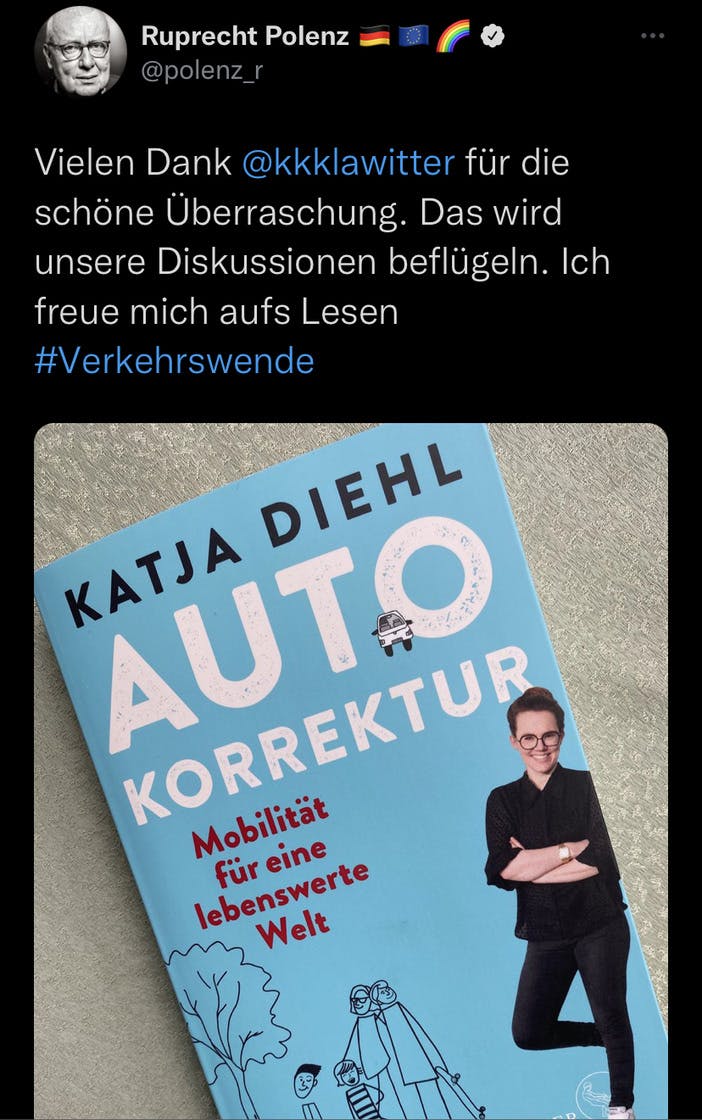The image size is (702, 1120).
Task: Click the EU flag emoji
Action: pyautogui.click(x=413, y=35)
